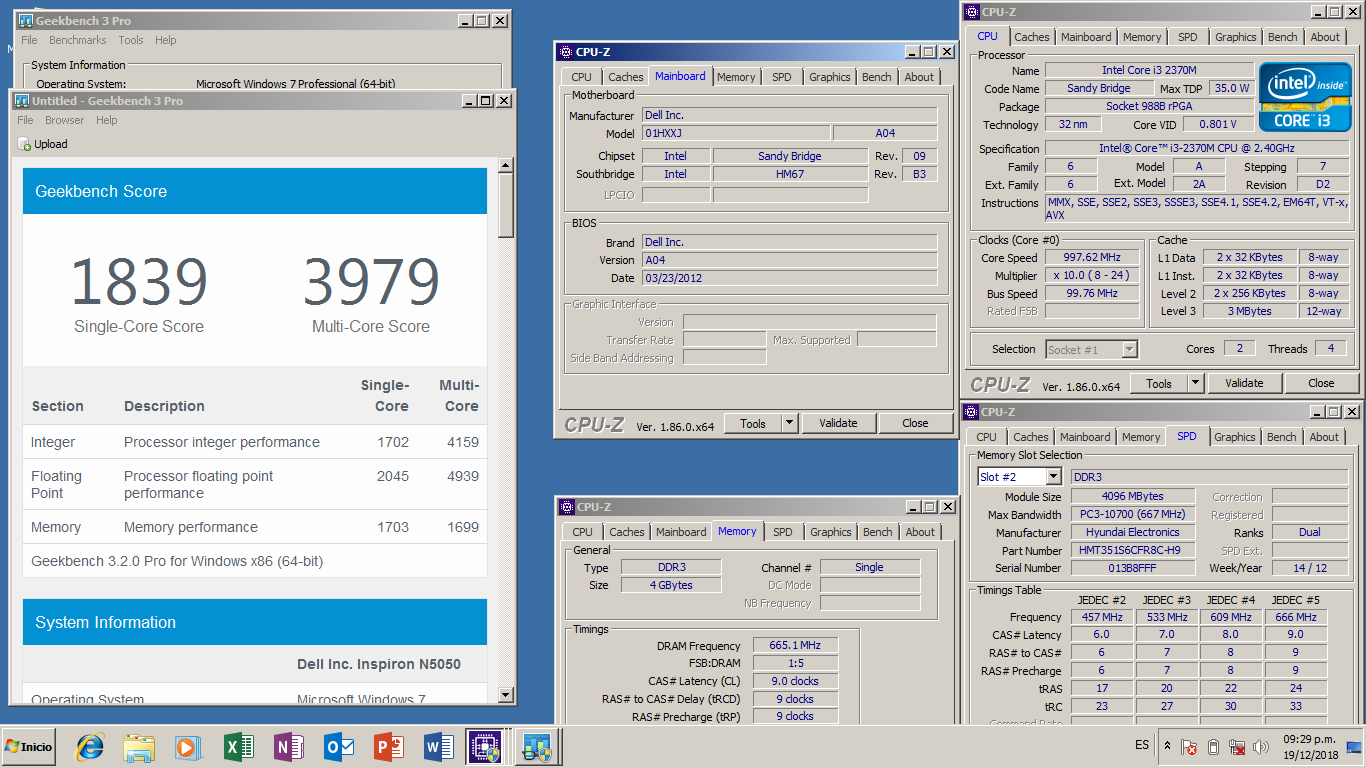Click the 1839 Single-Core Score
Viewport: 1366px width, 768px height.
click(x=139, y=282)
